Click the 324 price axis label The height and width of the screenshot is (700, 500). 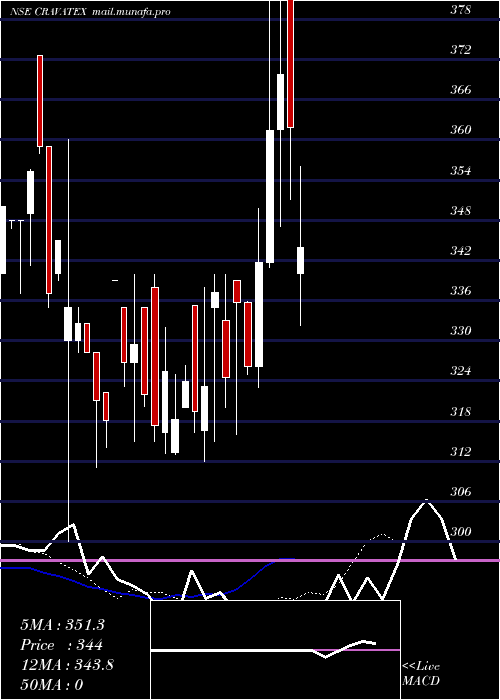pyautogui.click(x=460, y=371)
